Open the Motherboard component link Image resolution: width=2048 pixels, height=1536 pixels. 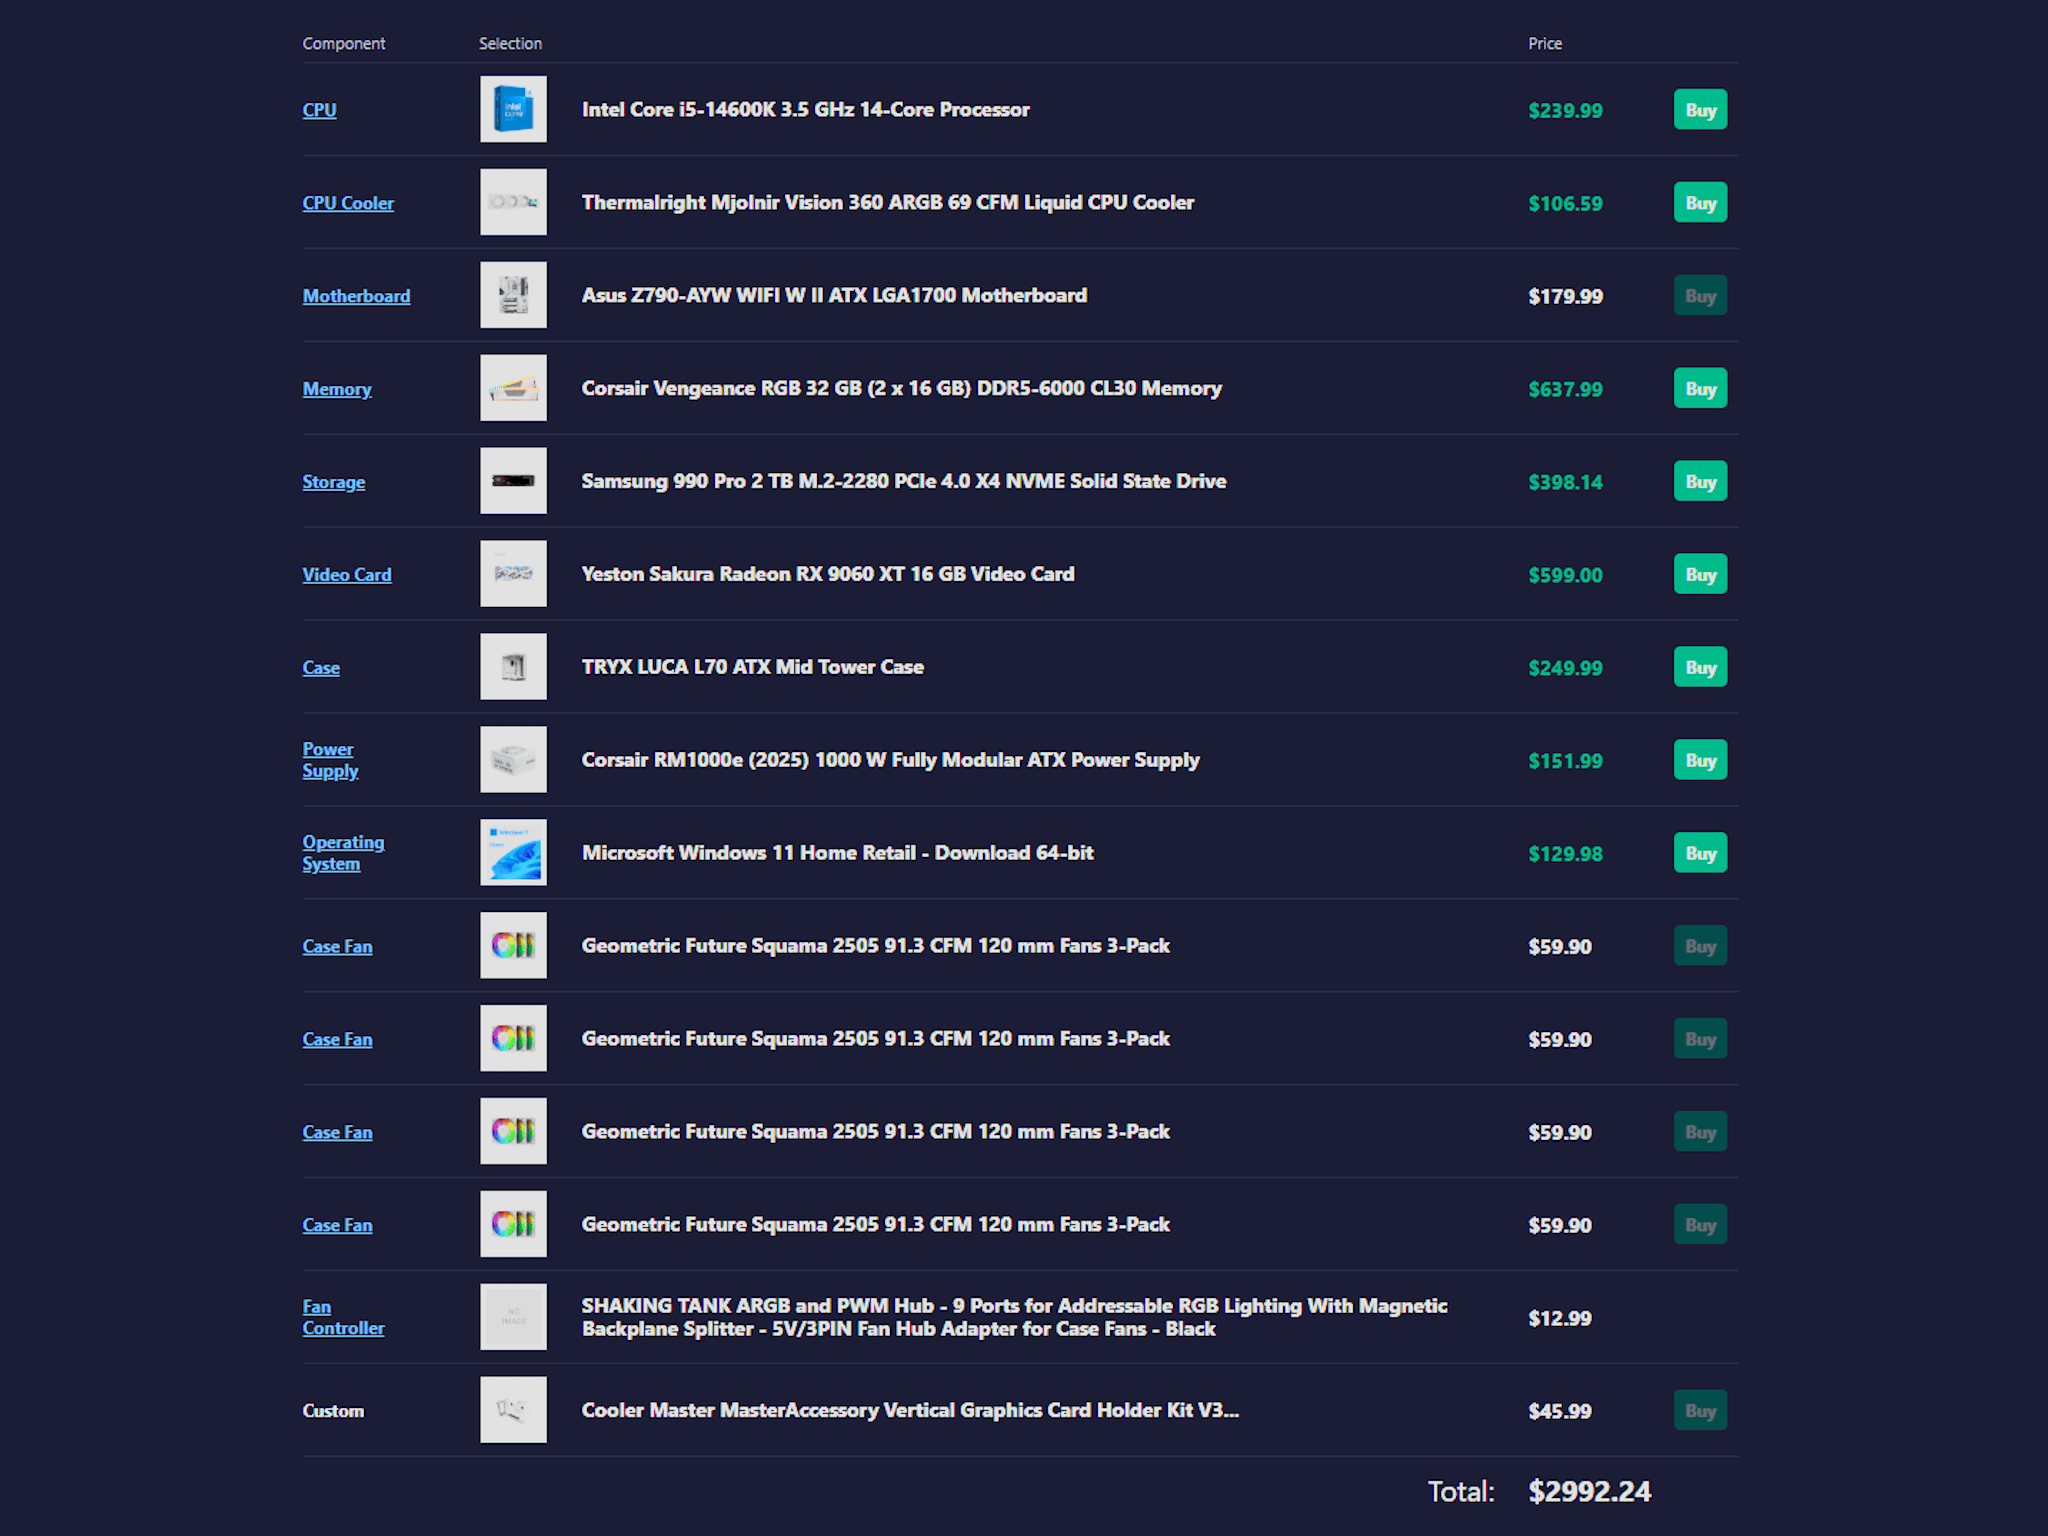tap(356, 296)
